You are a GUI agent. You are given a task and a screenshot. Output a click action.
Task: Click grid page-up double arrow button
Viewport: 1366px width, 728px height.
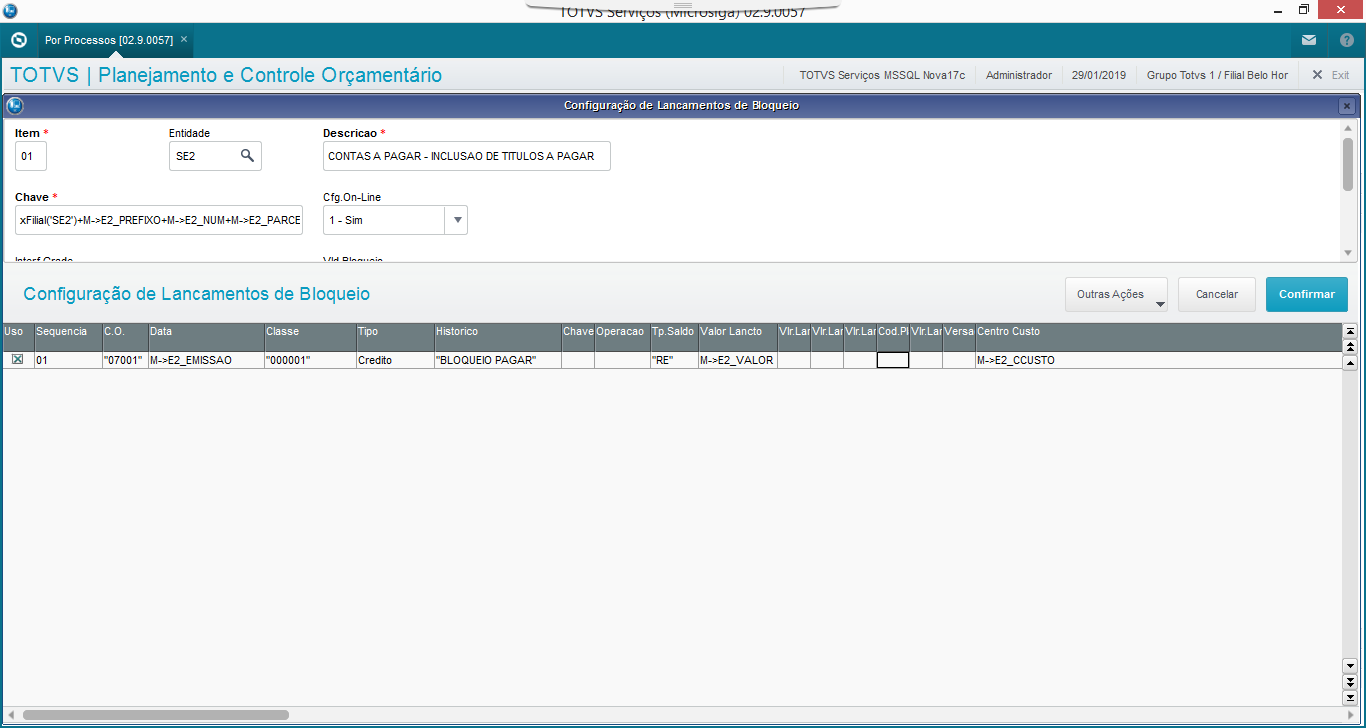1350,346
